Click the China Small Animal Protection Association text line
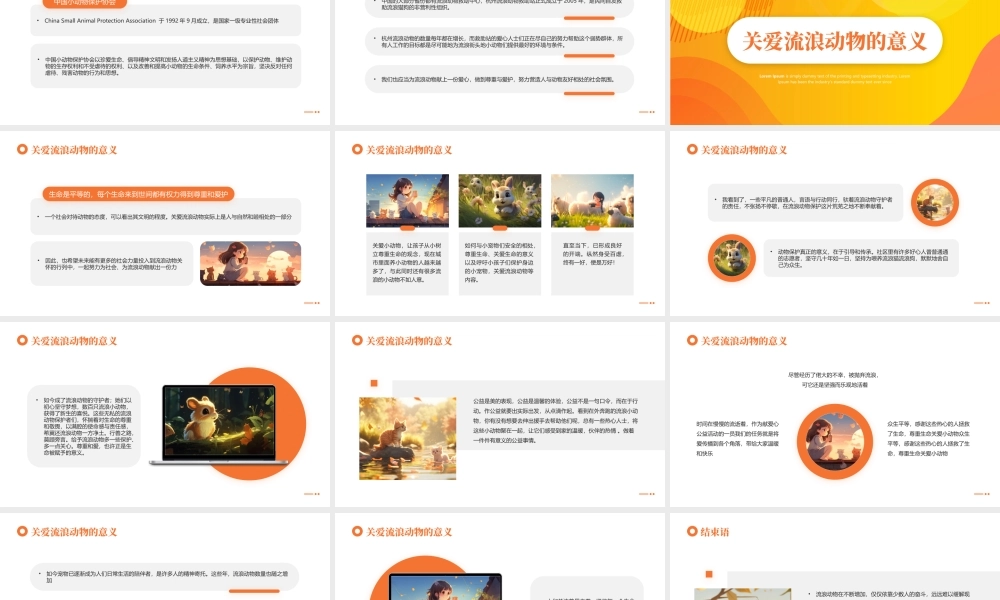Image resolution: width=1000 pixels, height=600 pixels. click(161, 20)
